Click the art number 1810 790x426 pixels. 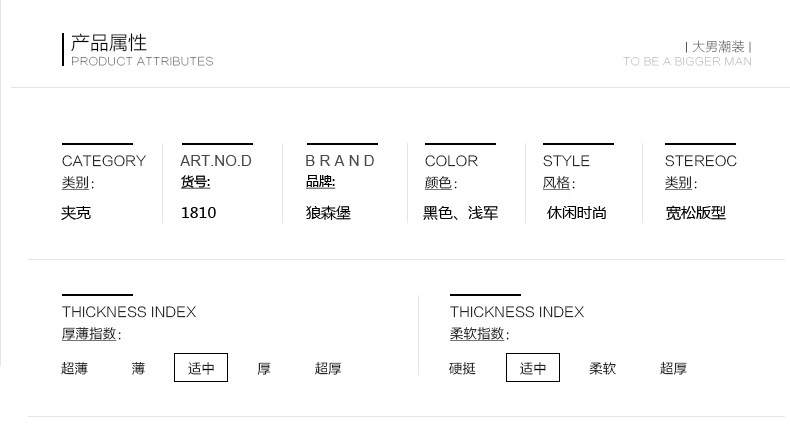(198, 213)
